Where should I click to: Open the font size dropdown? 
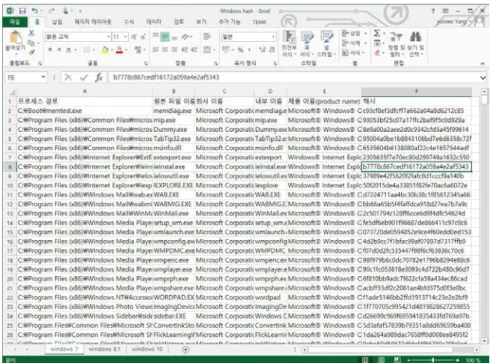[x=125, y=37]
